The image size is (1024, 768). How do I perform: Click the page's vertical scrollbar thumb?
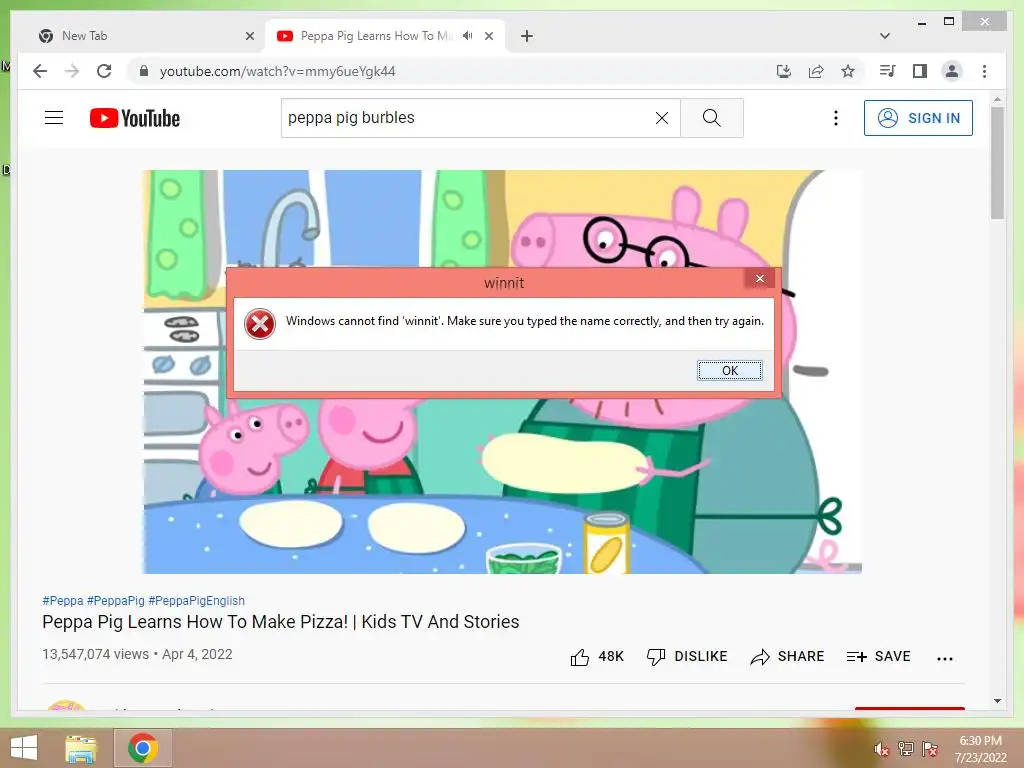point(997,162)
